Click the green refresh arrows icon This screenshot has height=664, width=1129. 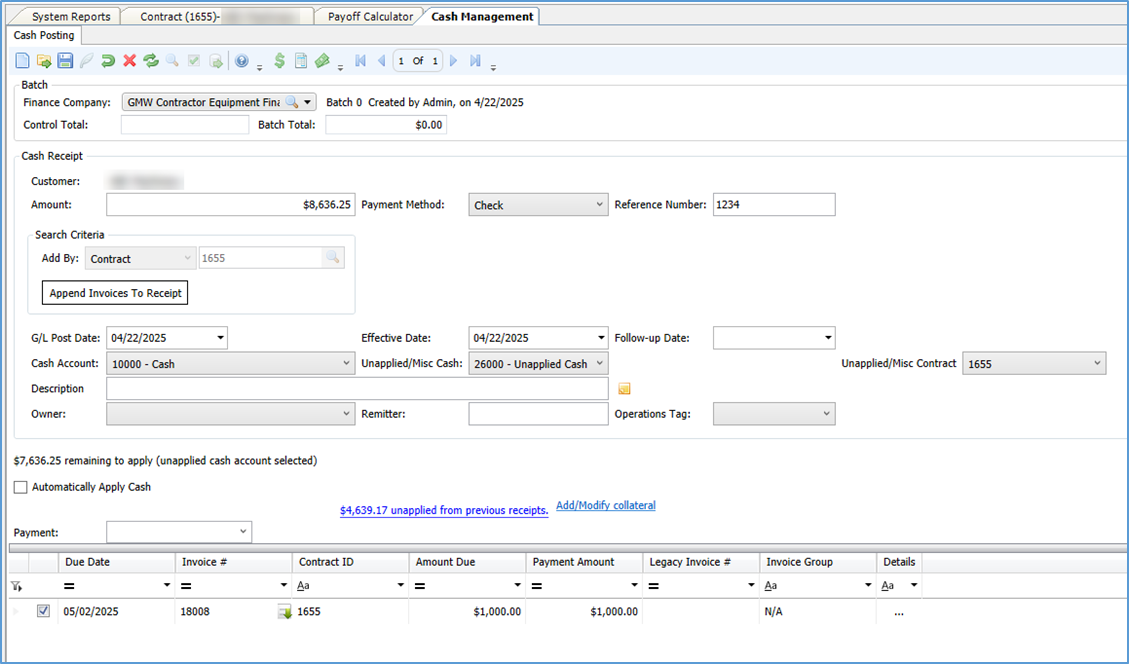[151, 61]
